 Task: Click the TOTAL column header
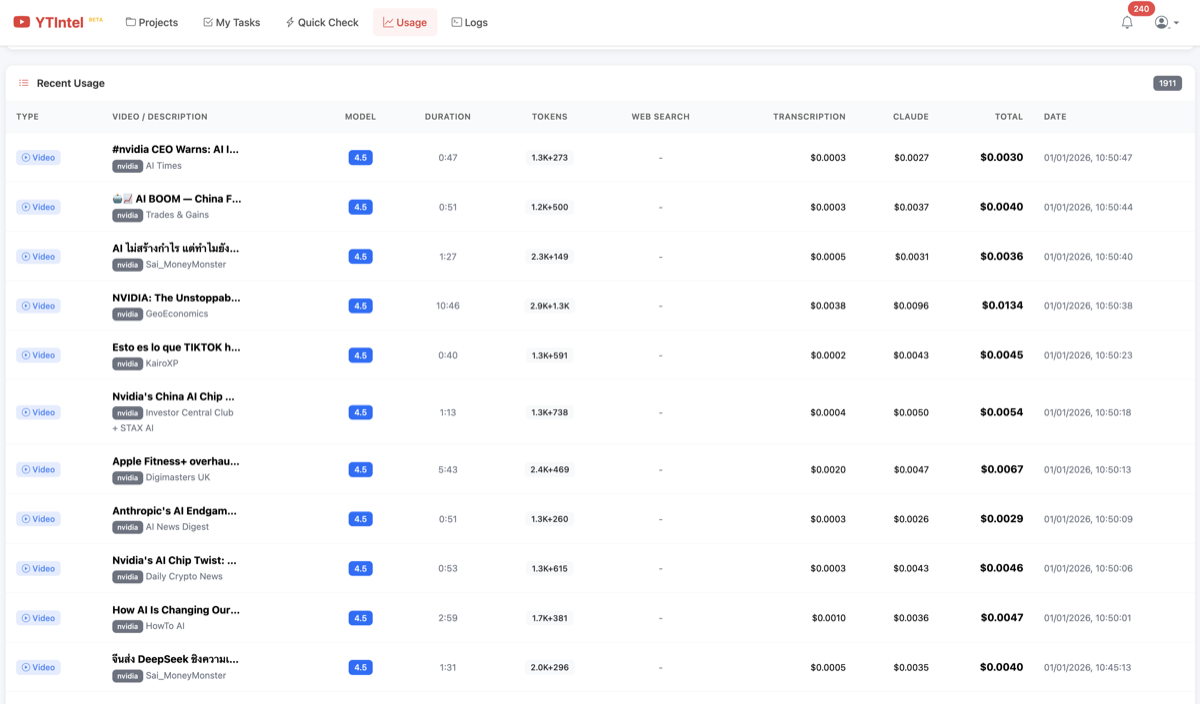point(1008,117)
